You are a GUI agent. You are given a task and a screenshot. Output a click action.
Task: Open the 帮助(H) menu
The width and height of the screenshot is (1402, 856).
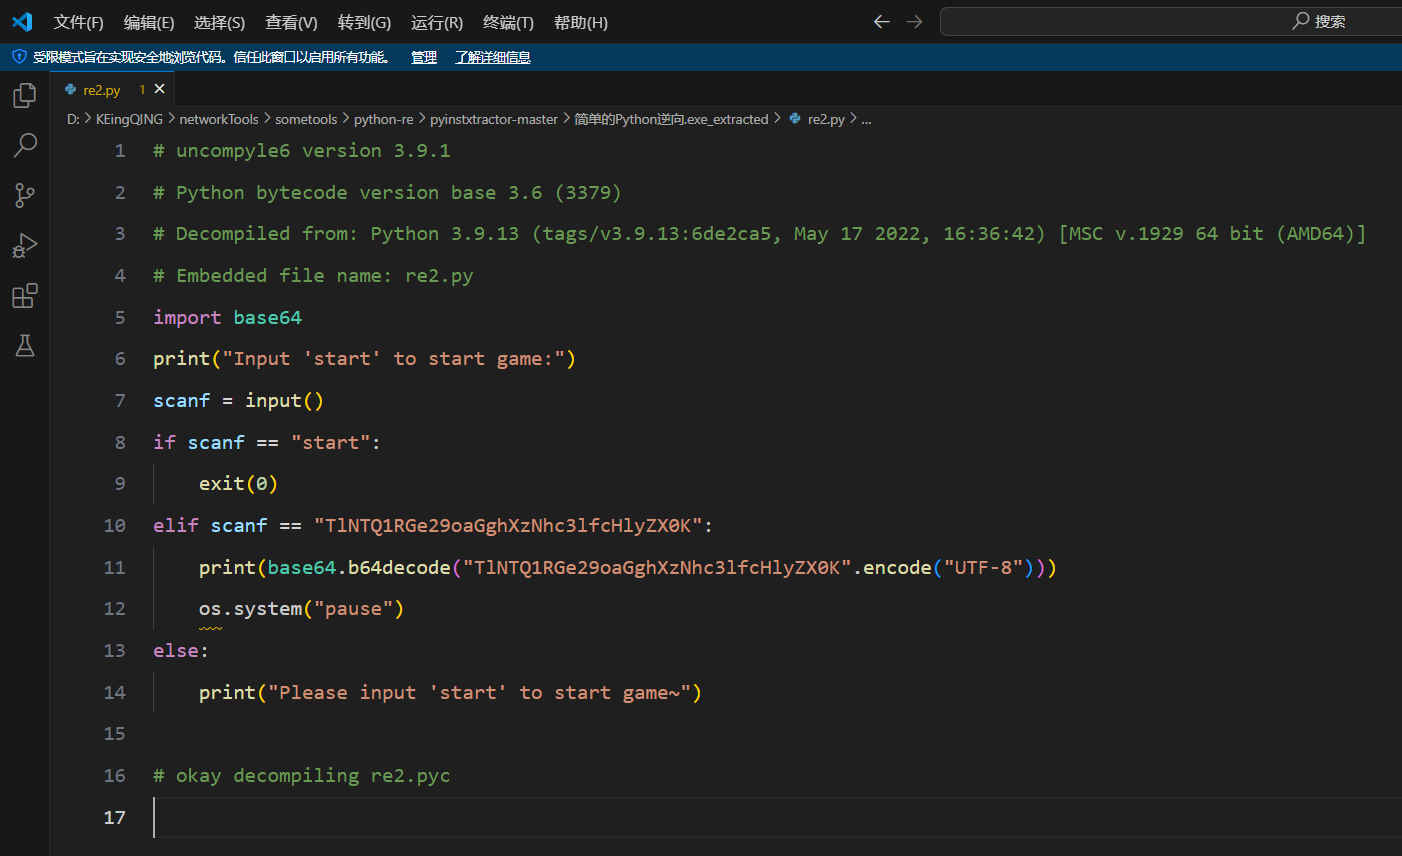click(581, 22)
